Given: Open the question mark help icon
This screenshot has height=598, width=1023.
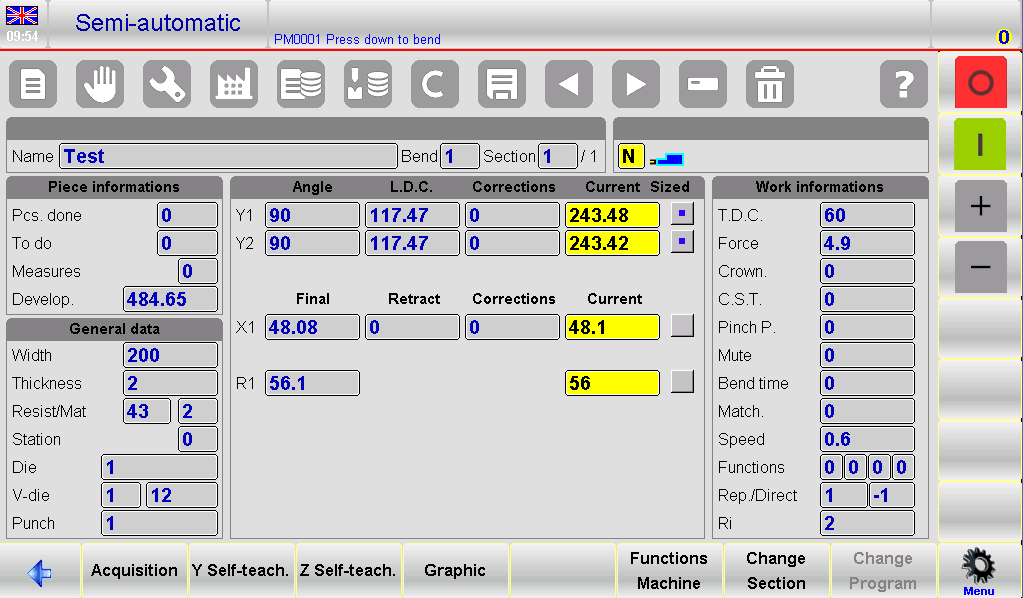Looking at the screenshot, I should coord(903,84).
